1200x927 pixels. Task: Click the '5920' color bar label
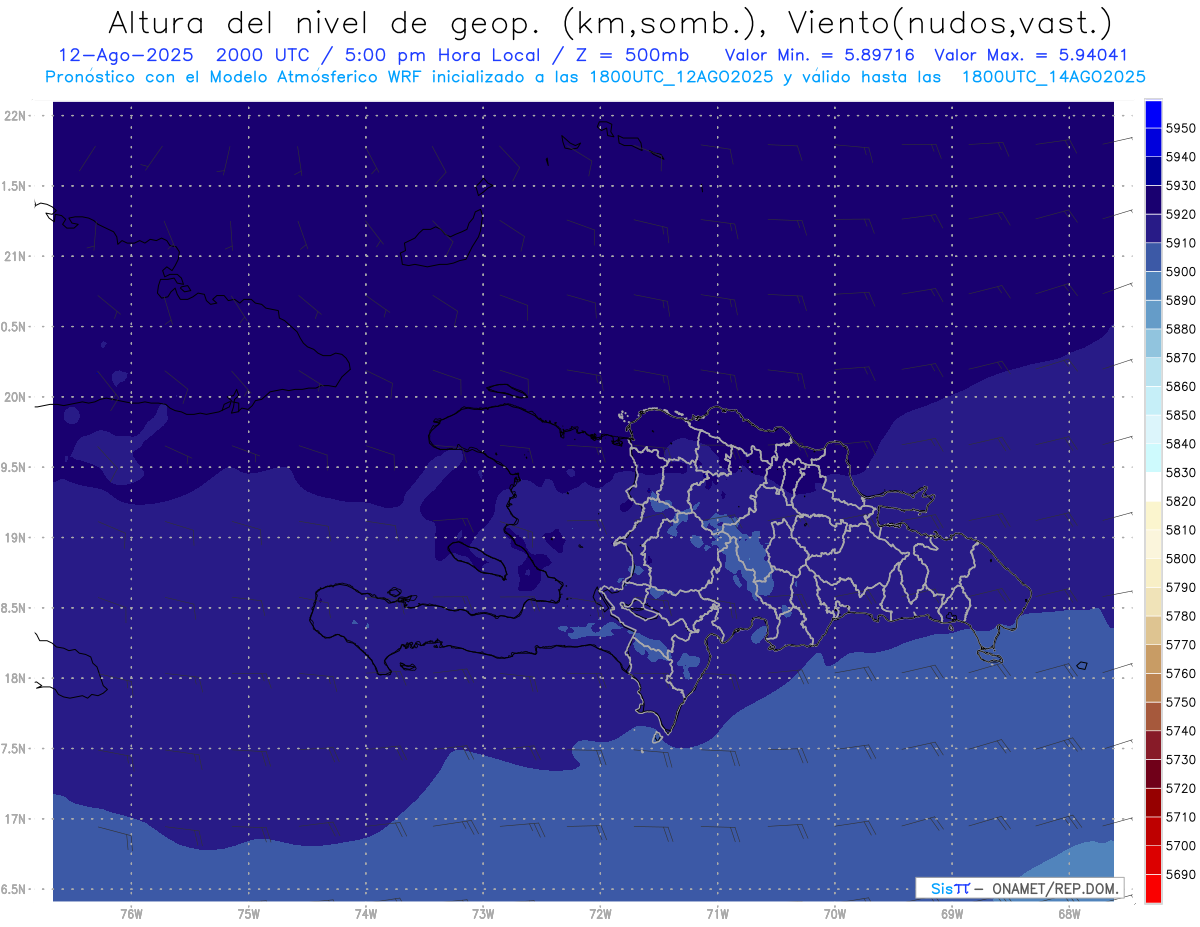pyautogui.click(x=1180, y=214)
